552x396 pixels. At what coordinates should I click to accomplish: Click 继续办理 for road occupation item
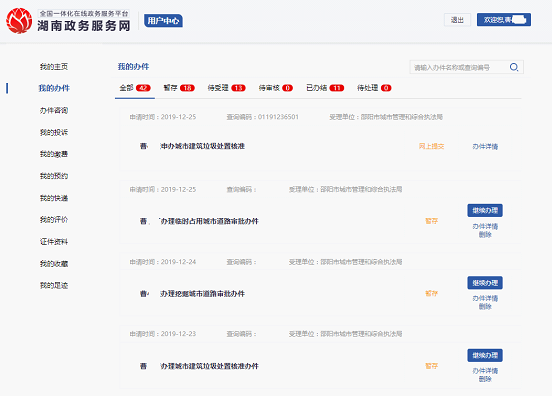click(x=485, y=210)
